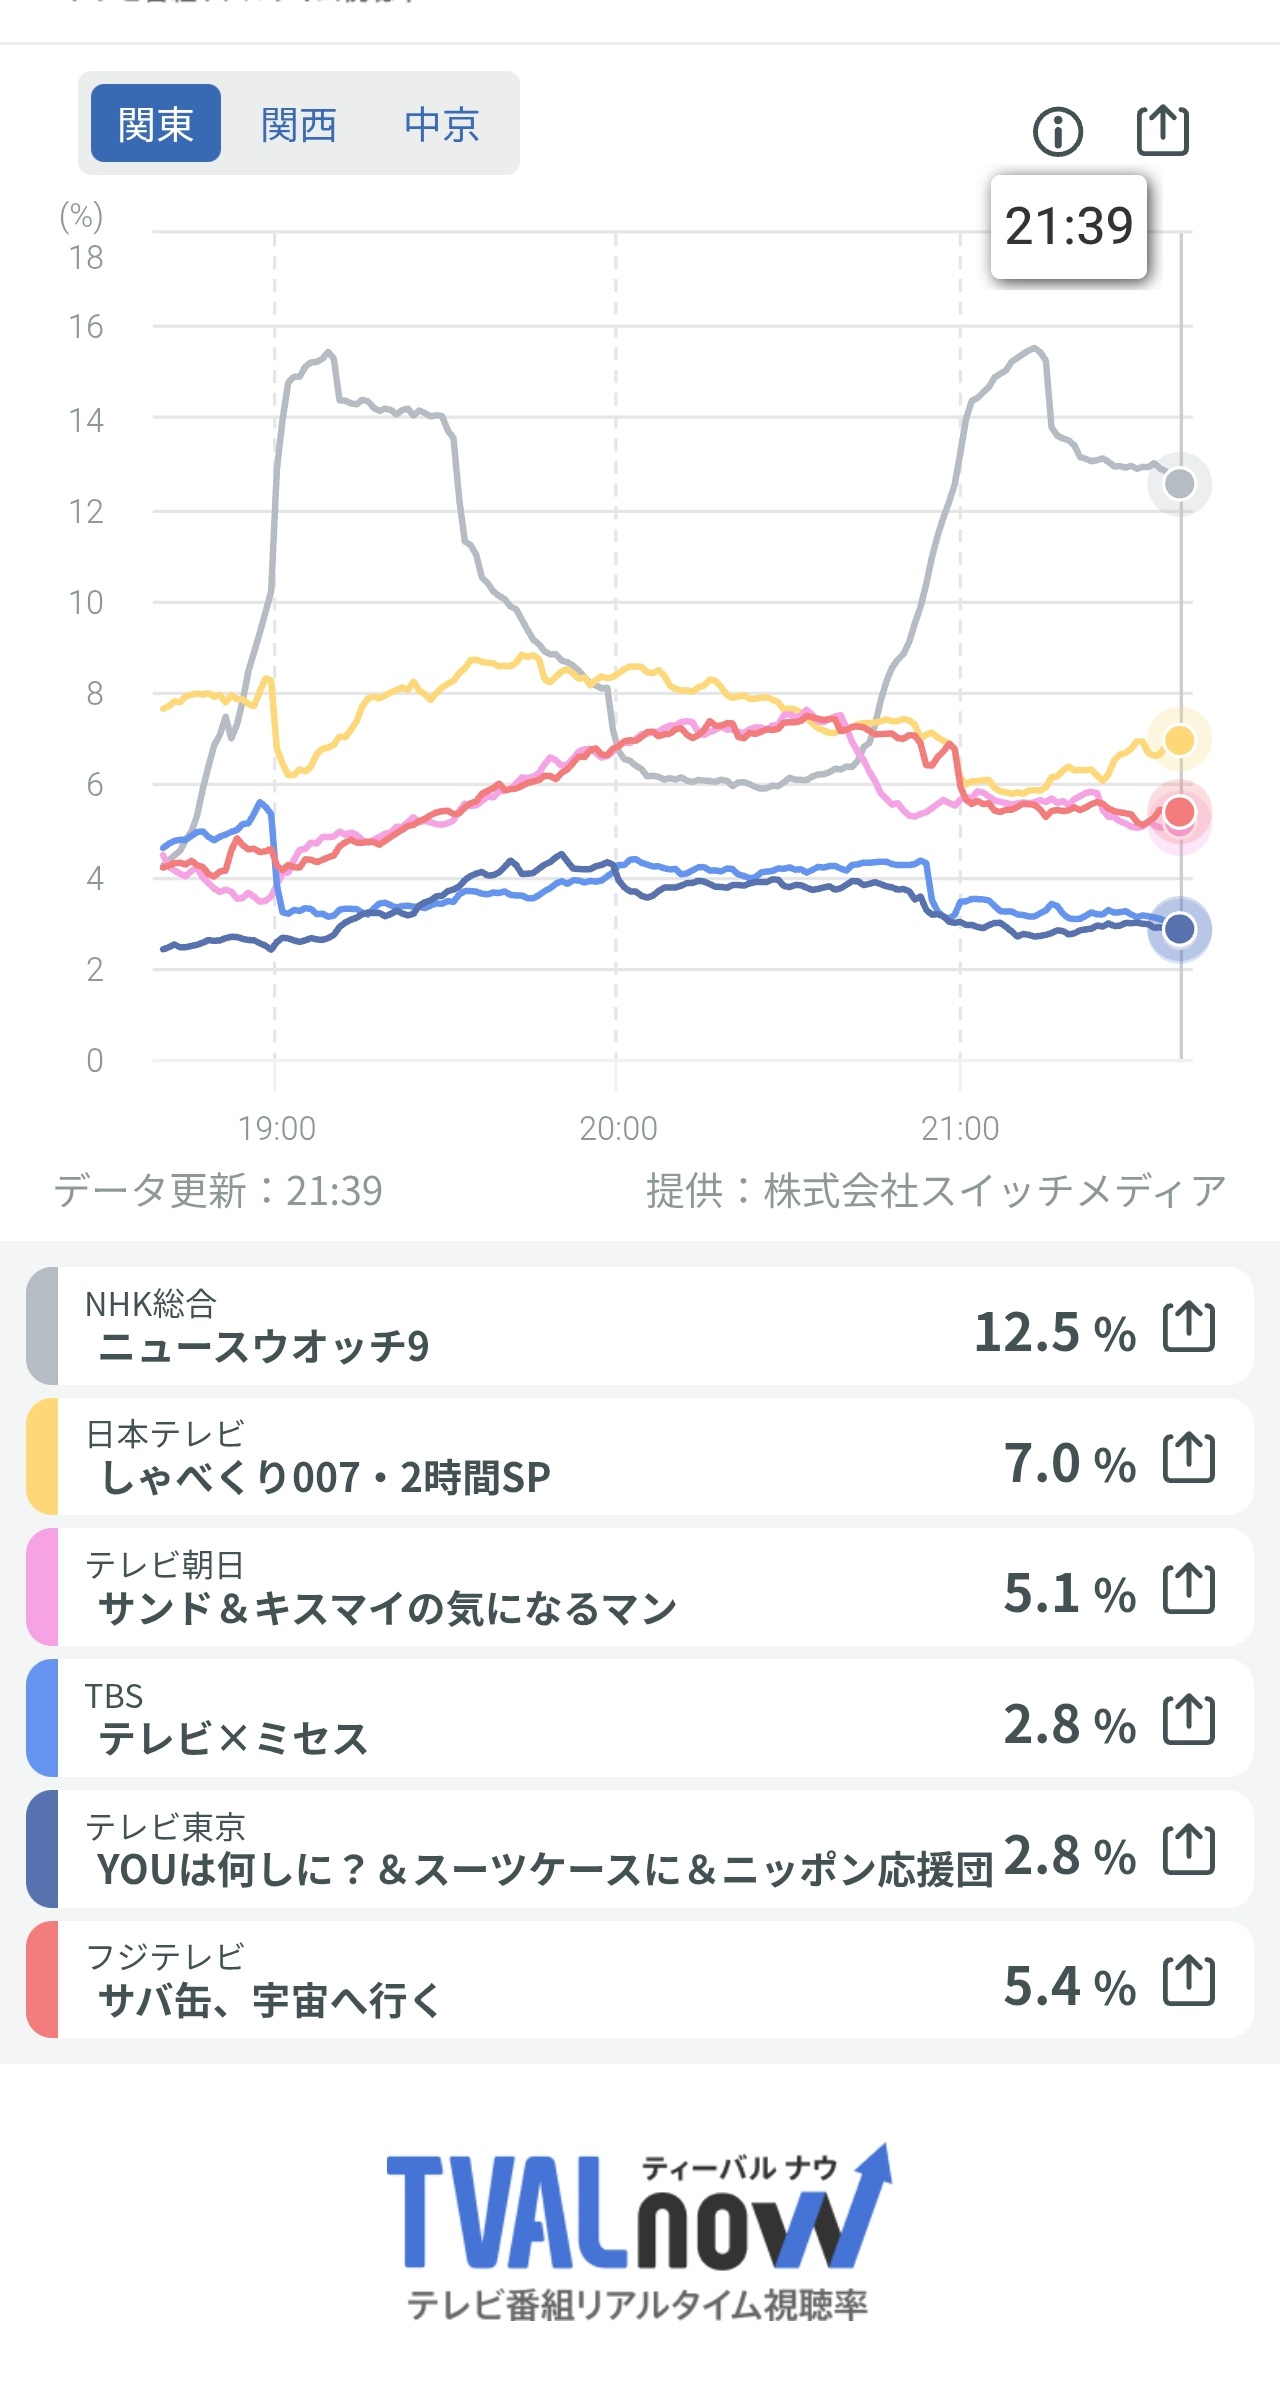
Task: Share テレビ東京 YOUは何しに rating
Action: [x=1189, y=1851]
